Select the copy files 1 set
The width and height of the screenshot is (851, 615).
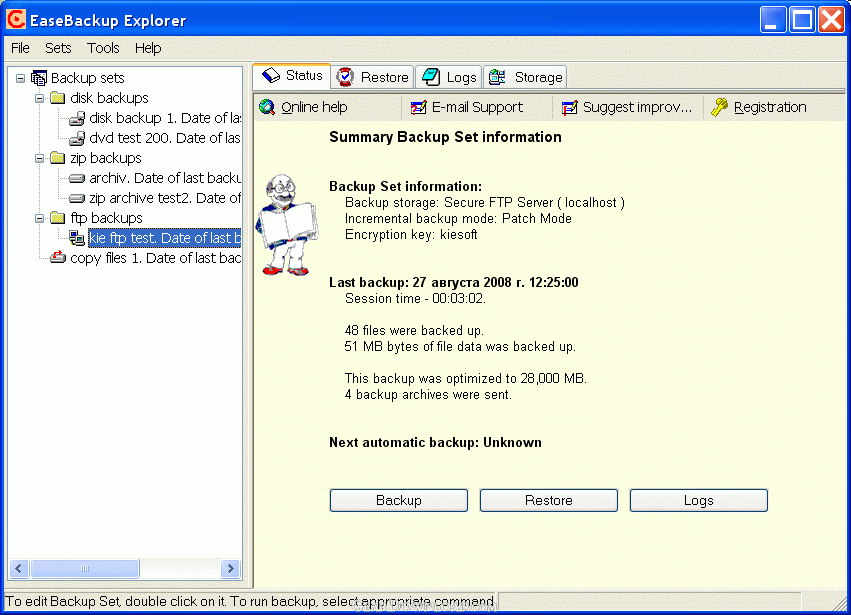[156, 258]
